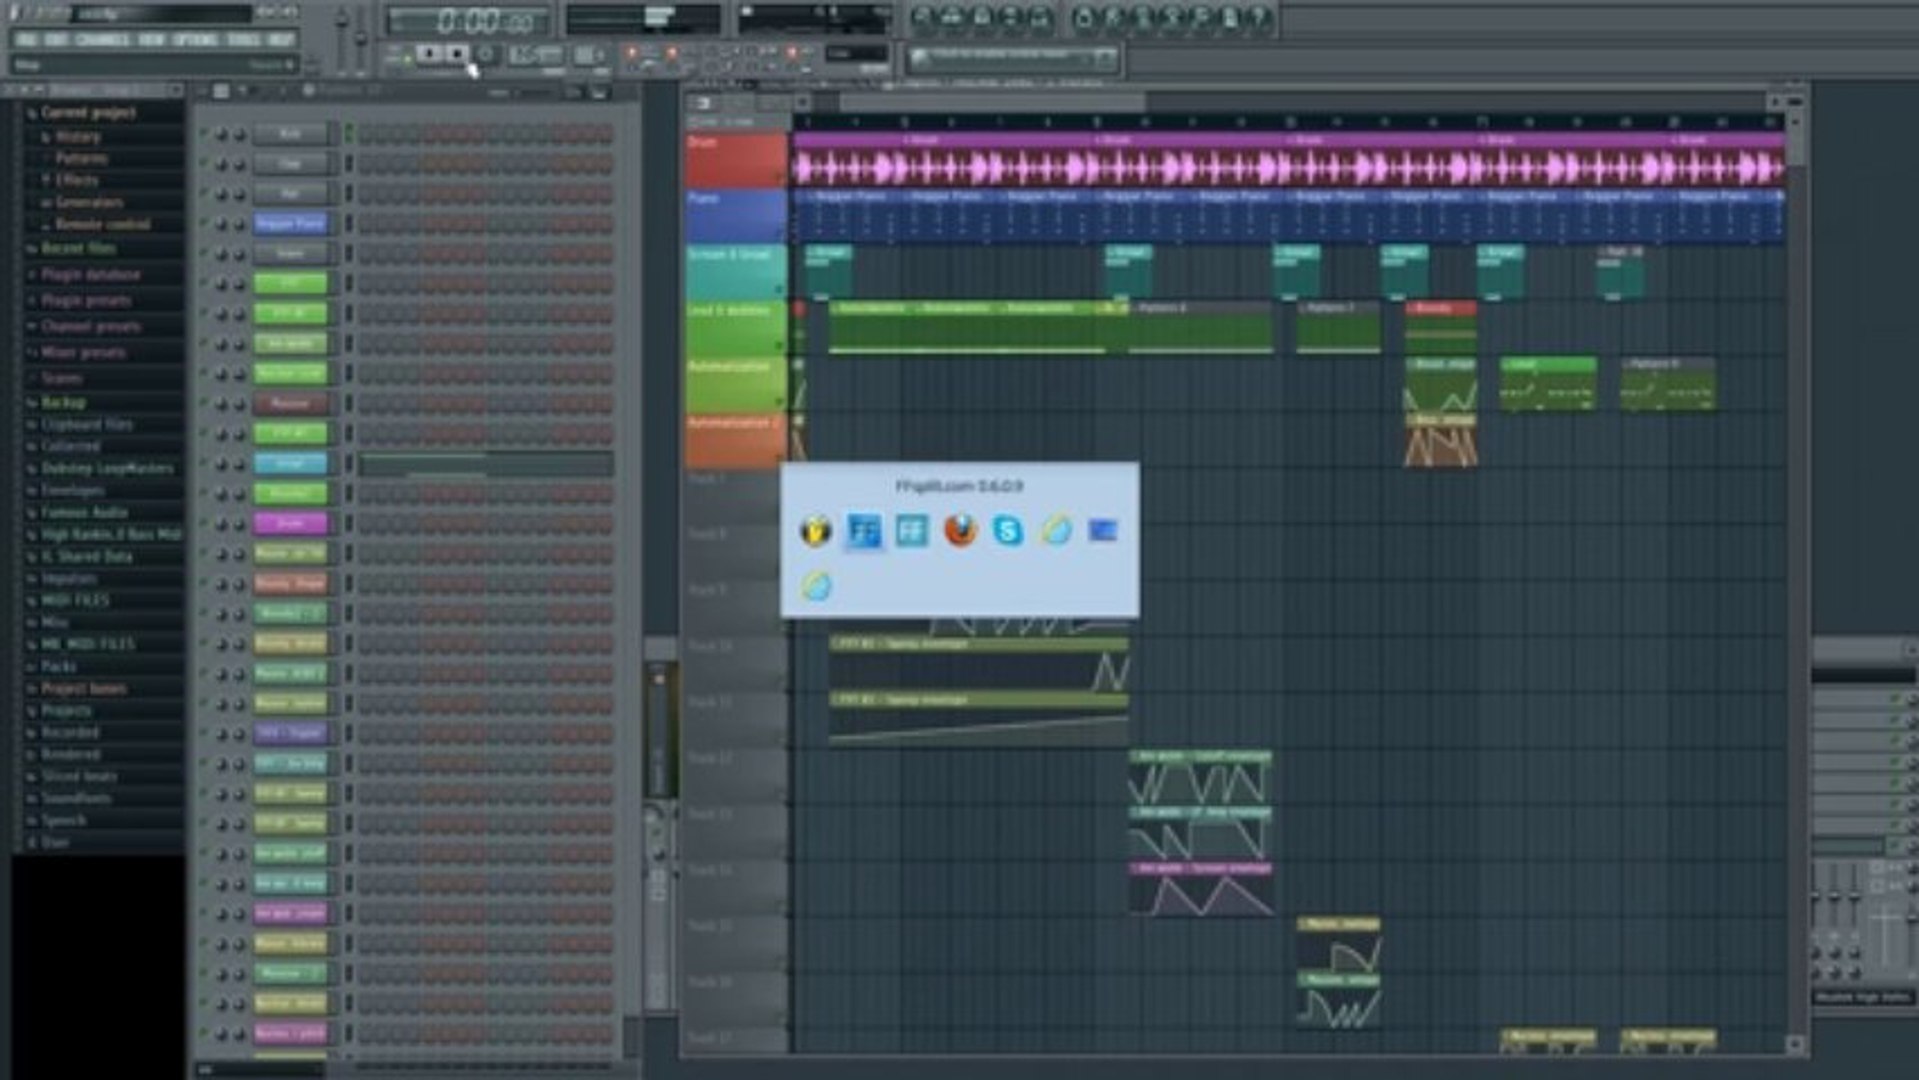The width and height of the screenshot is (1919, 1080).
Task: Select Dubstep LoopMasters folder in browser
Action: click(106, 468)
